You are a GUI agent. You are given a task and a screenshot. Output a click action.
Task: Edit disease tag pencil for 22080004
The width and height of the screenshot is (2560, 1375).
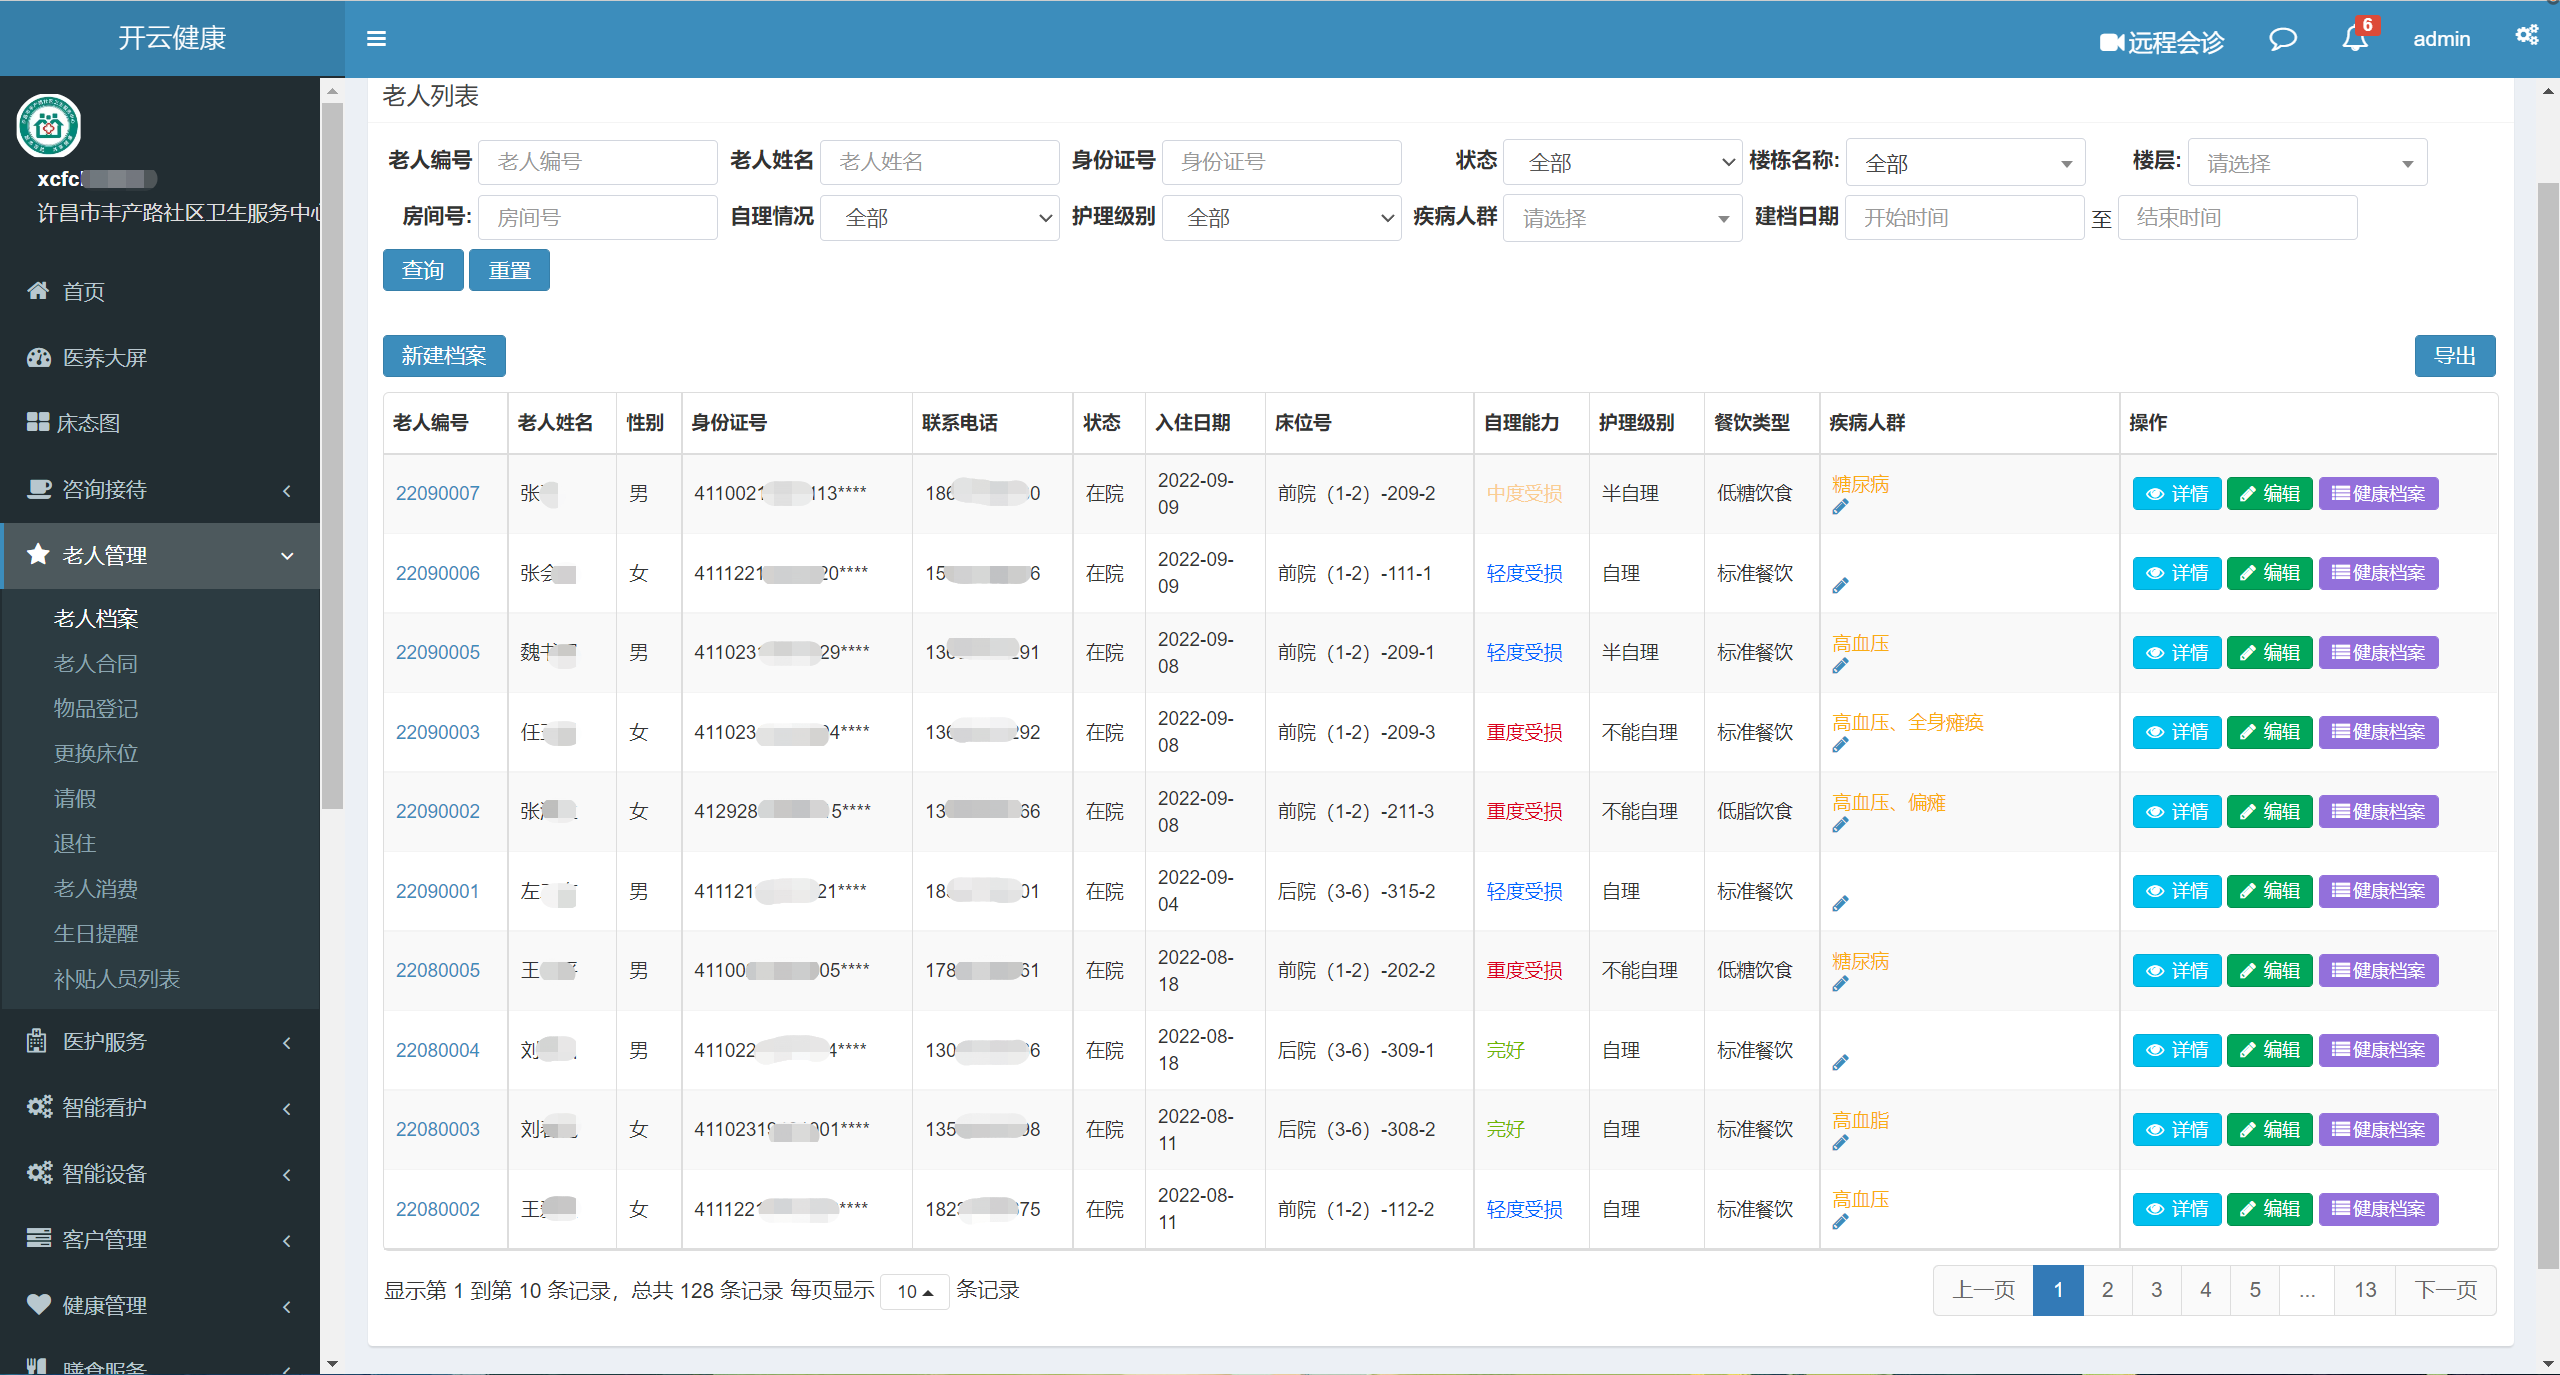click(1840, 1063)
